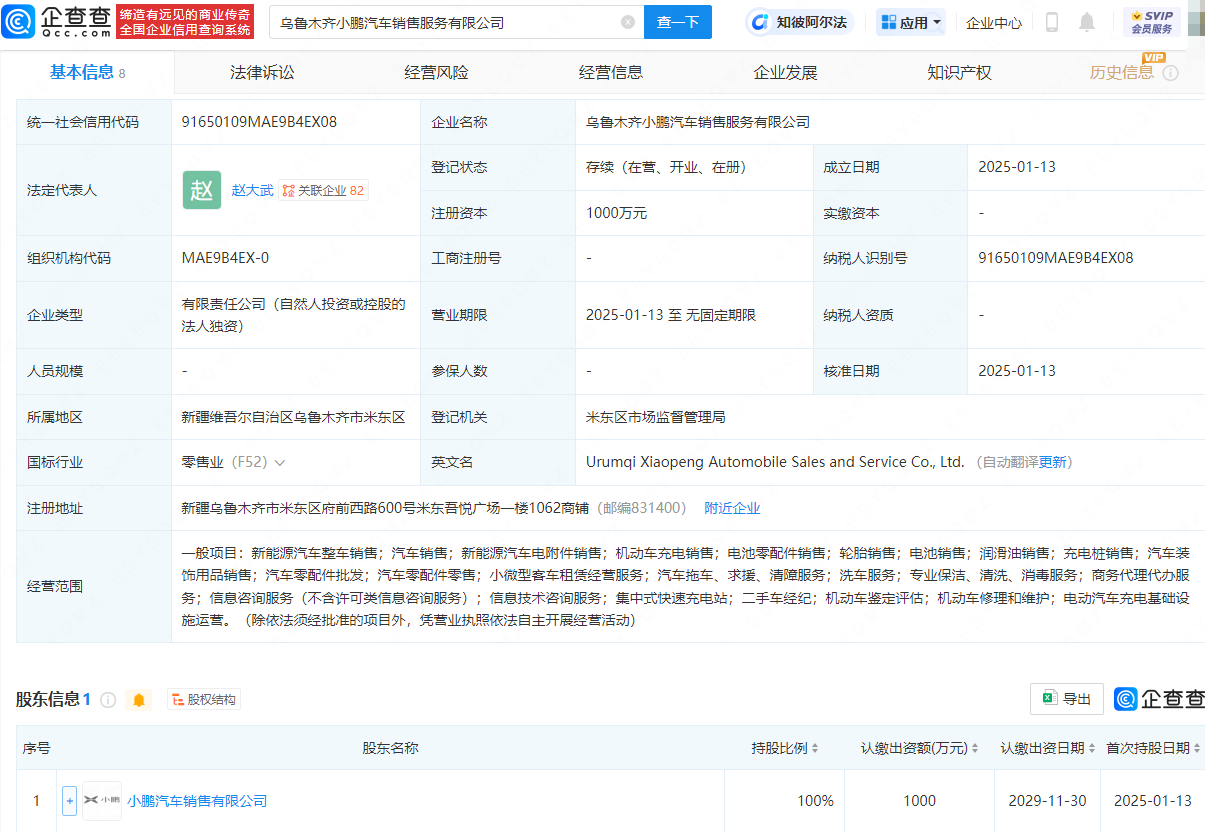Open the notification bell in header

click(x=1087, y=22)
